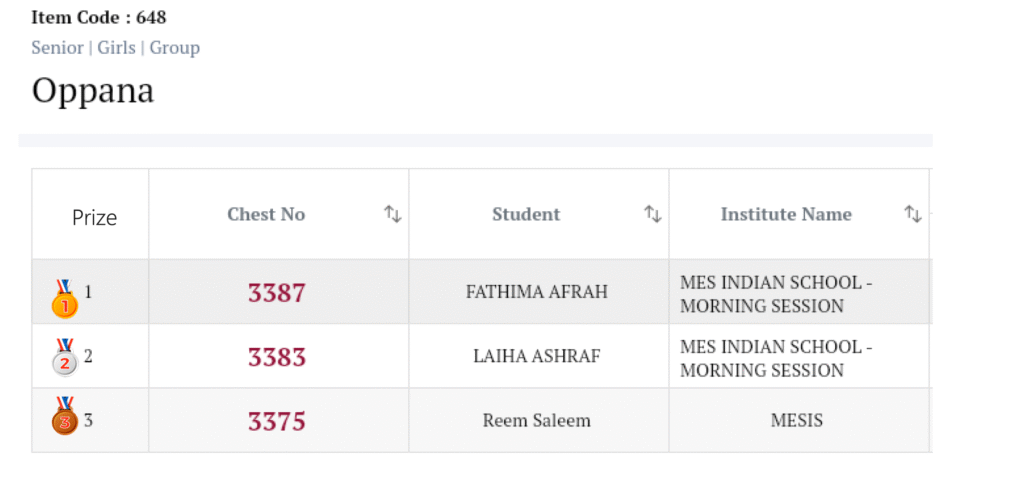Open chest number 3375
The image size is (1024, 489).
[277, 421]
